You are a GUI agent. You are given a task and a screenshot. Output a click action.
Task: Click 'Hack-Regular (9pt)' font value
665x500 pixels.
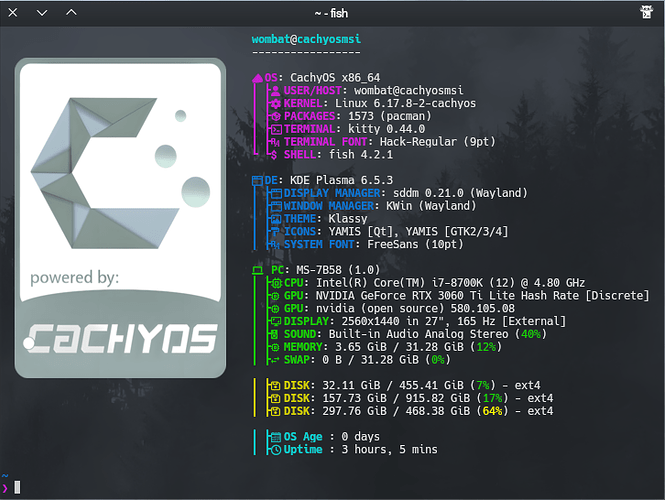pos(438,142)
